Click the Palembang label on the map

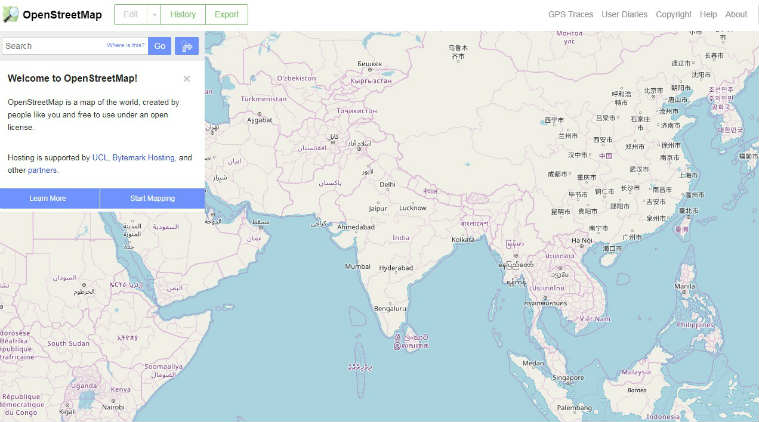pos(574,408)
